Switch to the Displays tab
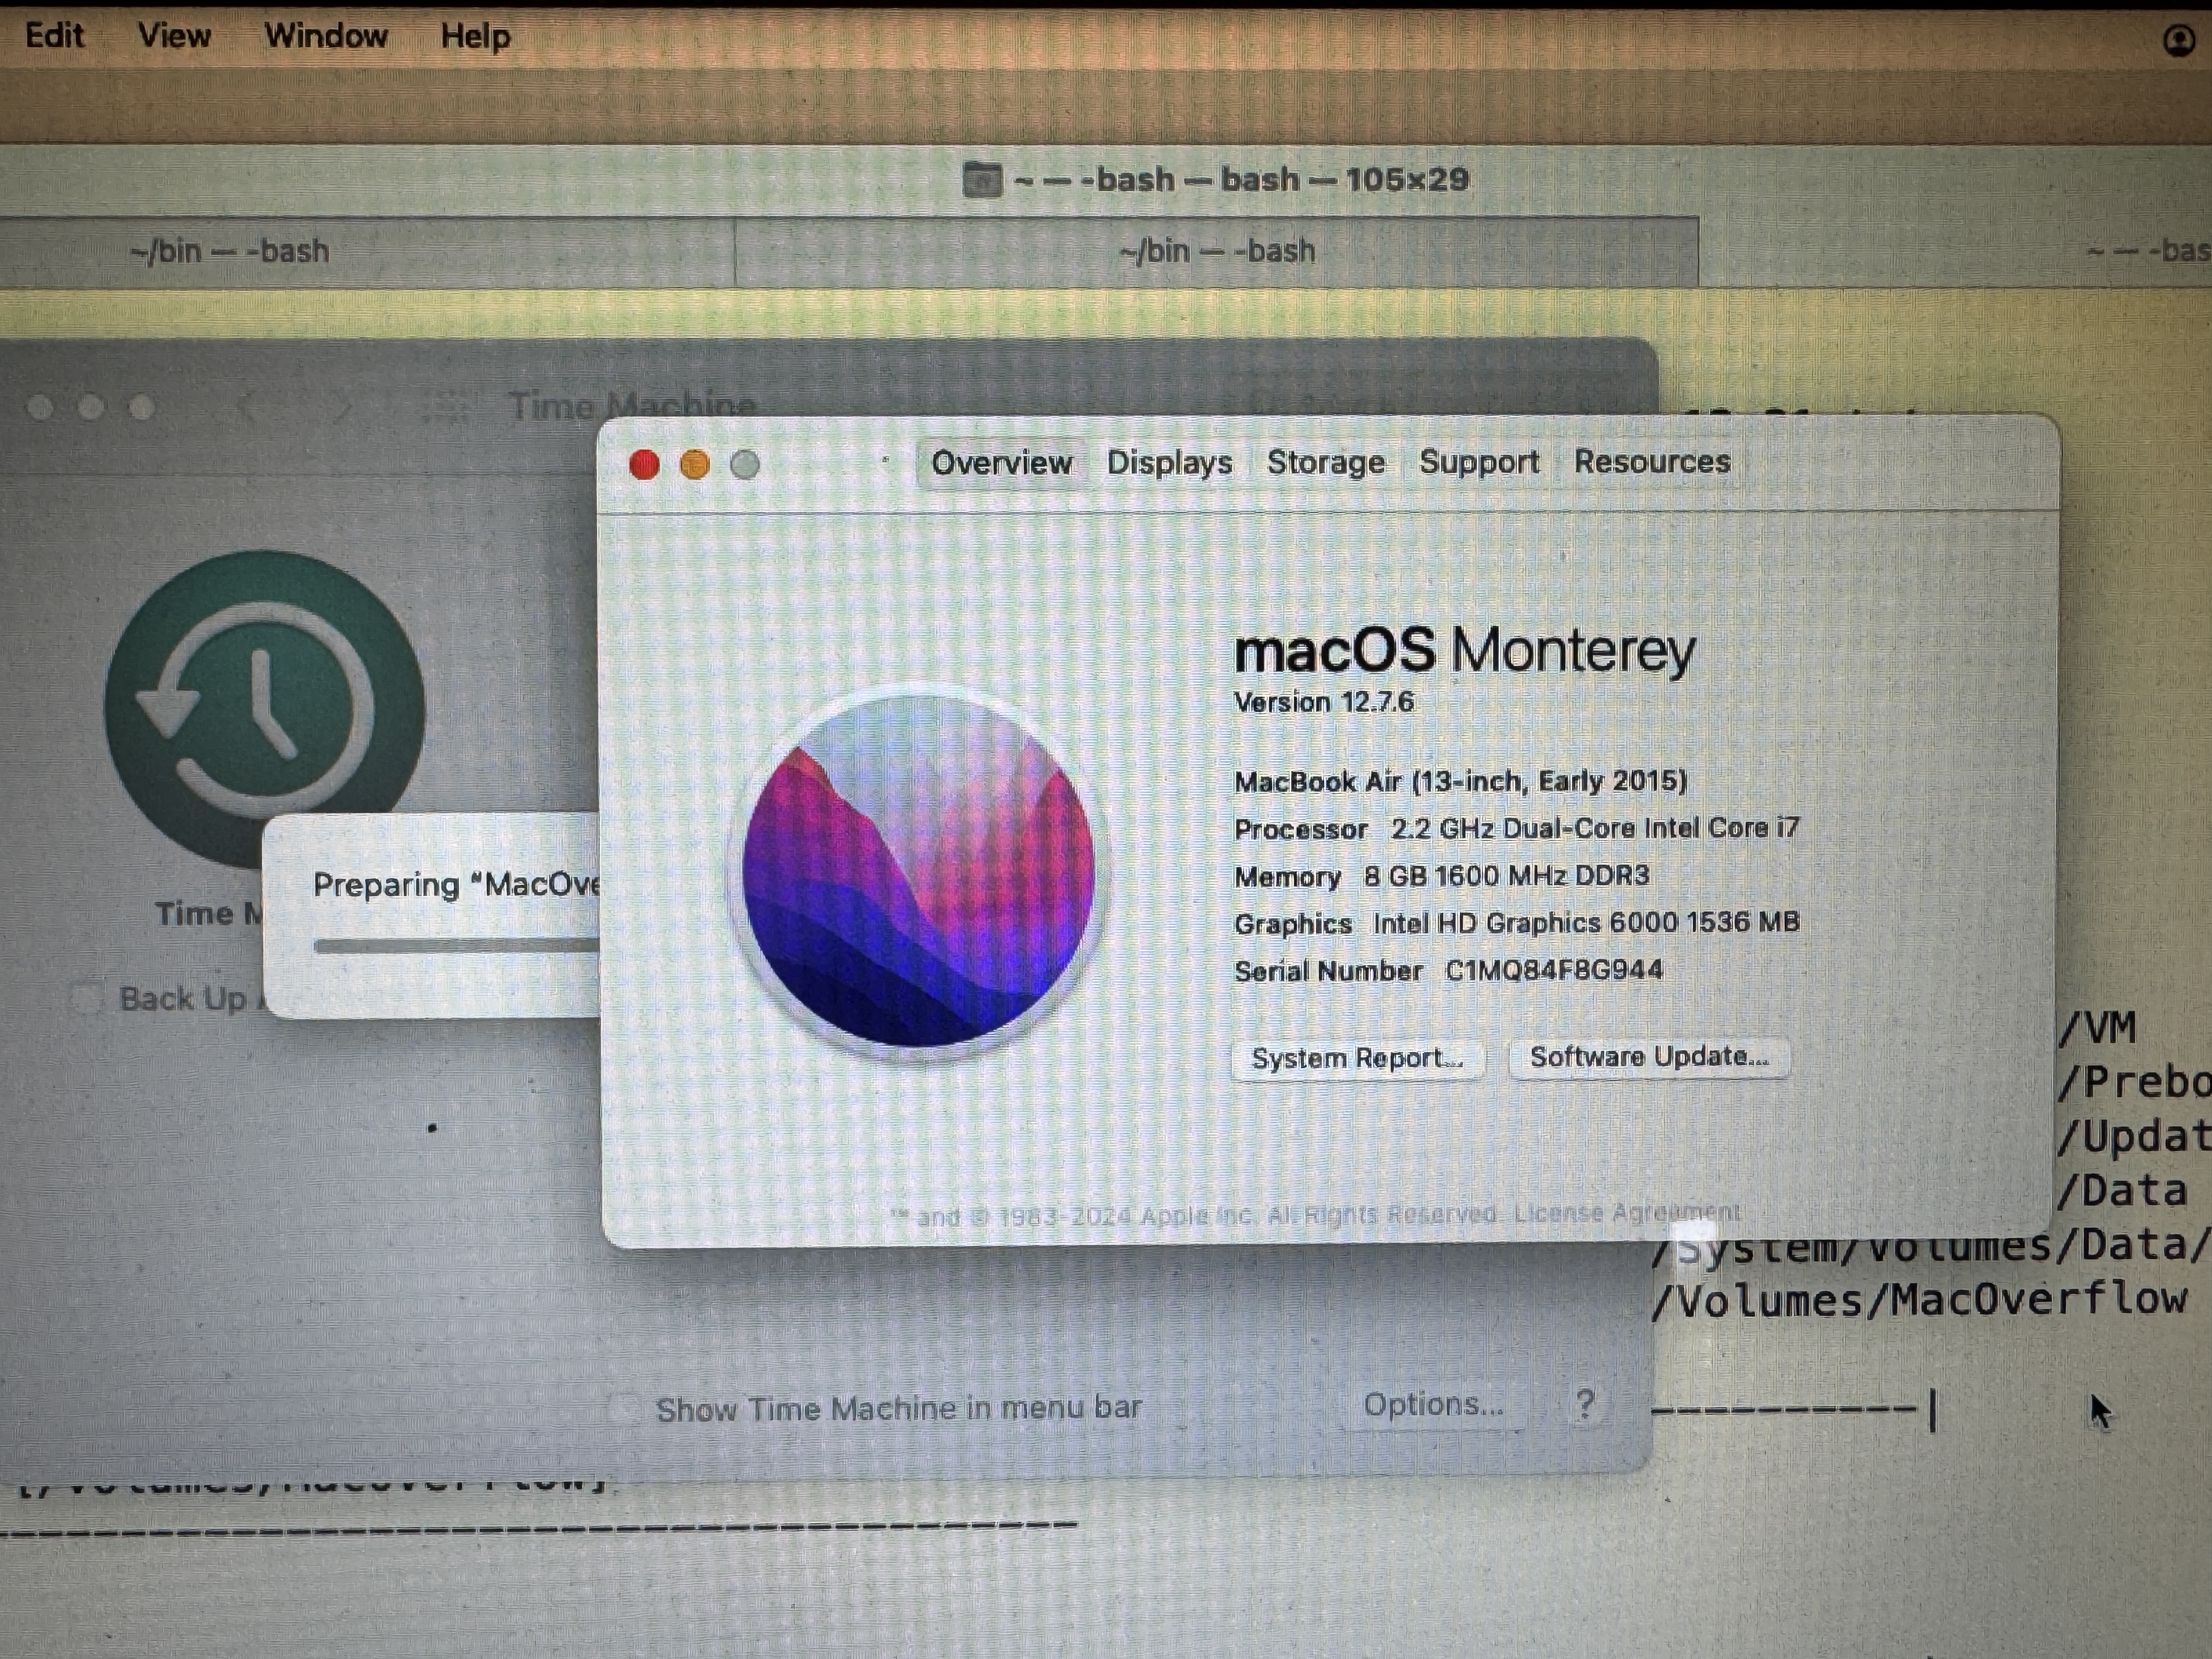Screen dimensions: 2212x1659 click(x=1169, y=463)
